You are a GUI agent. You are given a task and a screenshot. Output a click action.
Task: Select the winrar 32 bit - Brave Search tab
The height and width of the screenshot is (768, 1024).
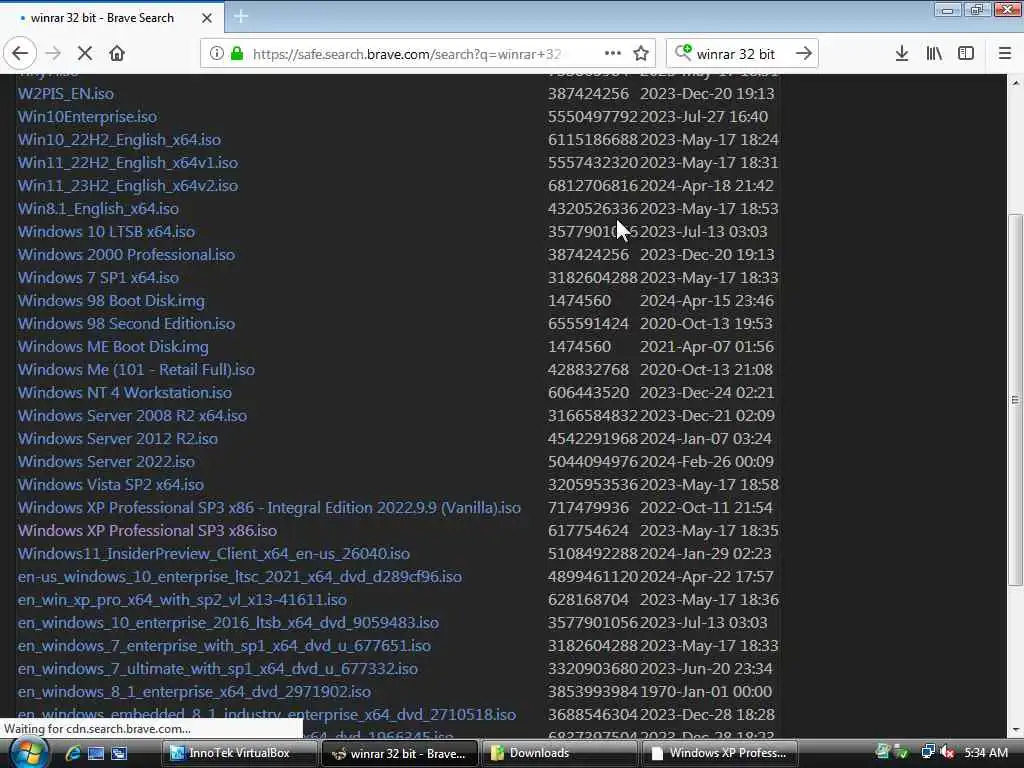[111, 18]
